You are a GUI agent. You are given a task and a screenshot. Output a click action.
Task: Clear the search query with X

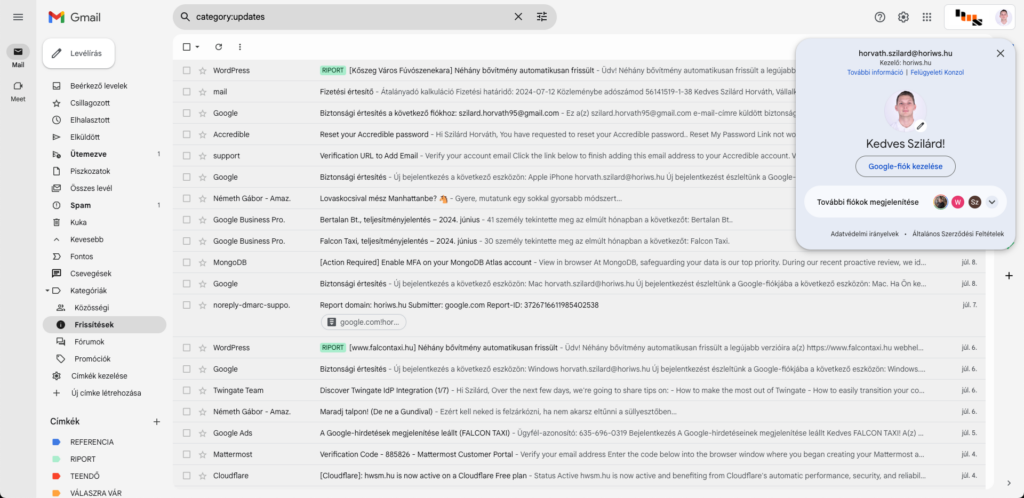click(518, 17)
